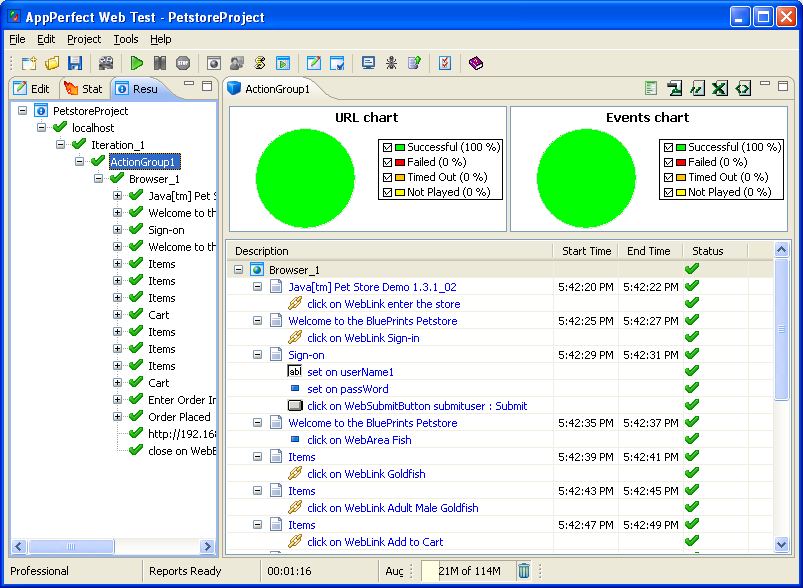Image resolution: width=803 pixels, height=588 pixels.
Task: Collapse the PetstoreProject tree node
Action: pos(23,111)
